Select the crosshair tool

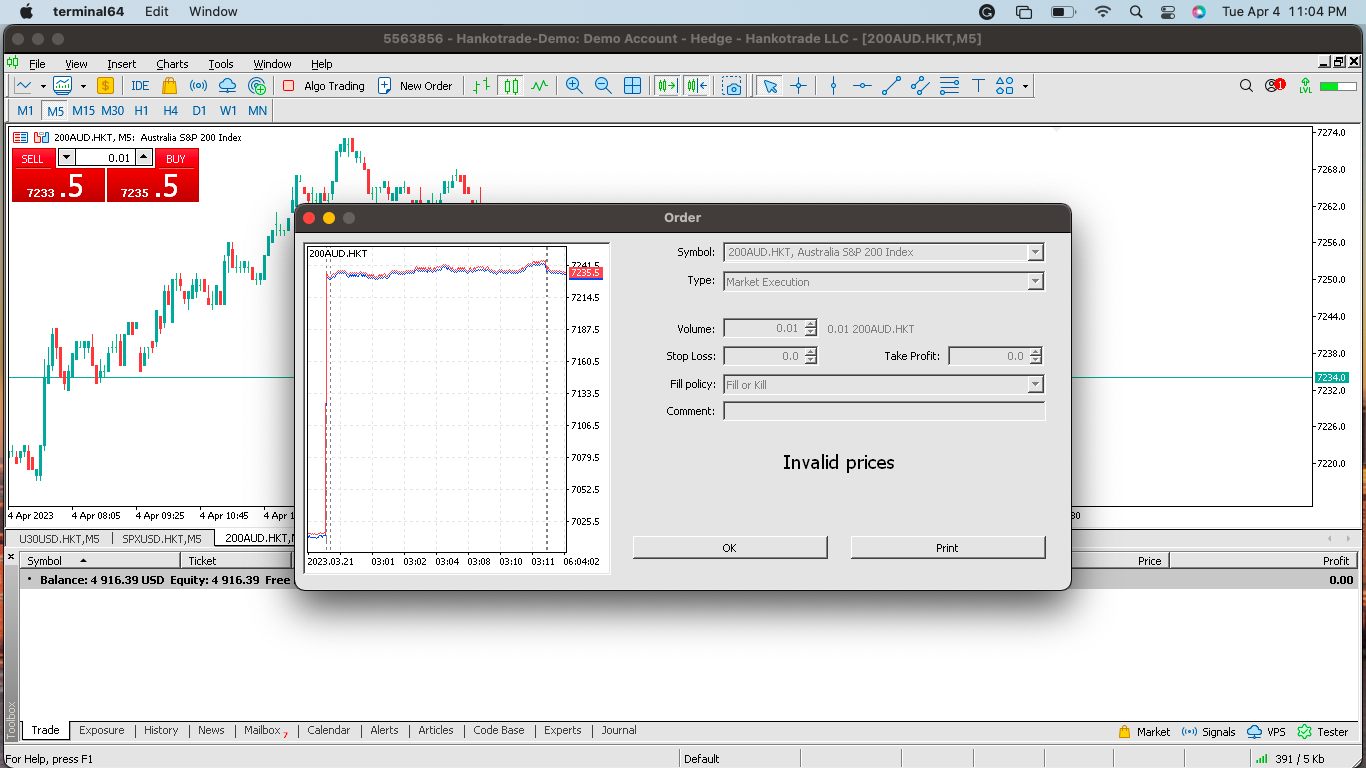(798, 86)
